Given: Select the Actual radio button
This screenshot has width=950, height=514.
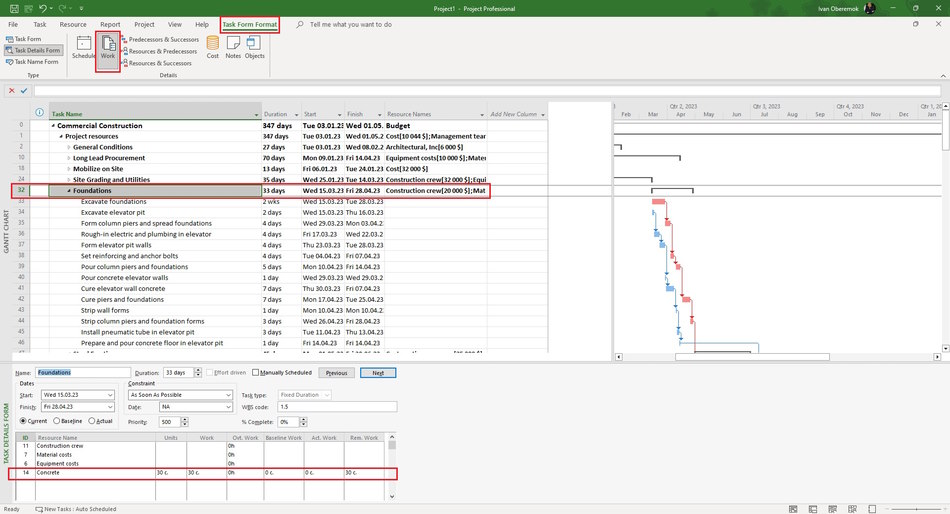Looking at the screenshot, I should click(x=91, y=421).
